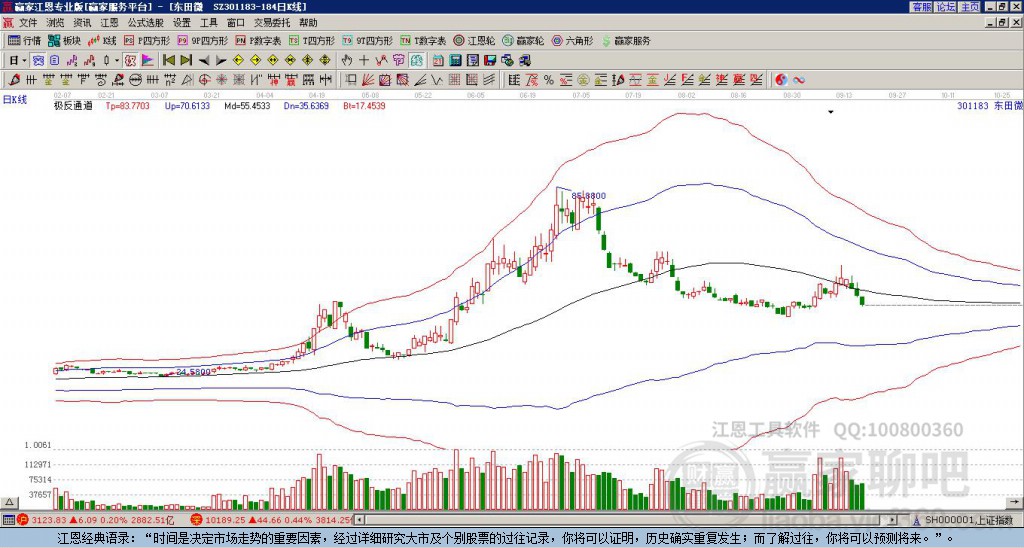Open the 9T四方形 tool
This screenshot has width=1024, height=548.
(367, 40)
